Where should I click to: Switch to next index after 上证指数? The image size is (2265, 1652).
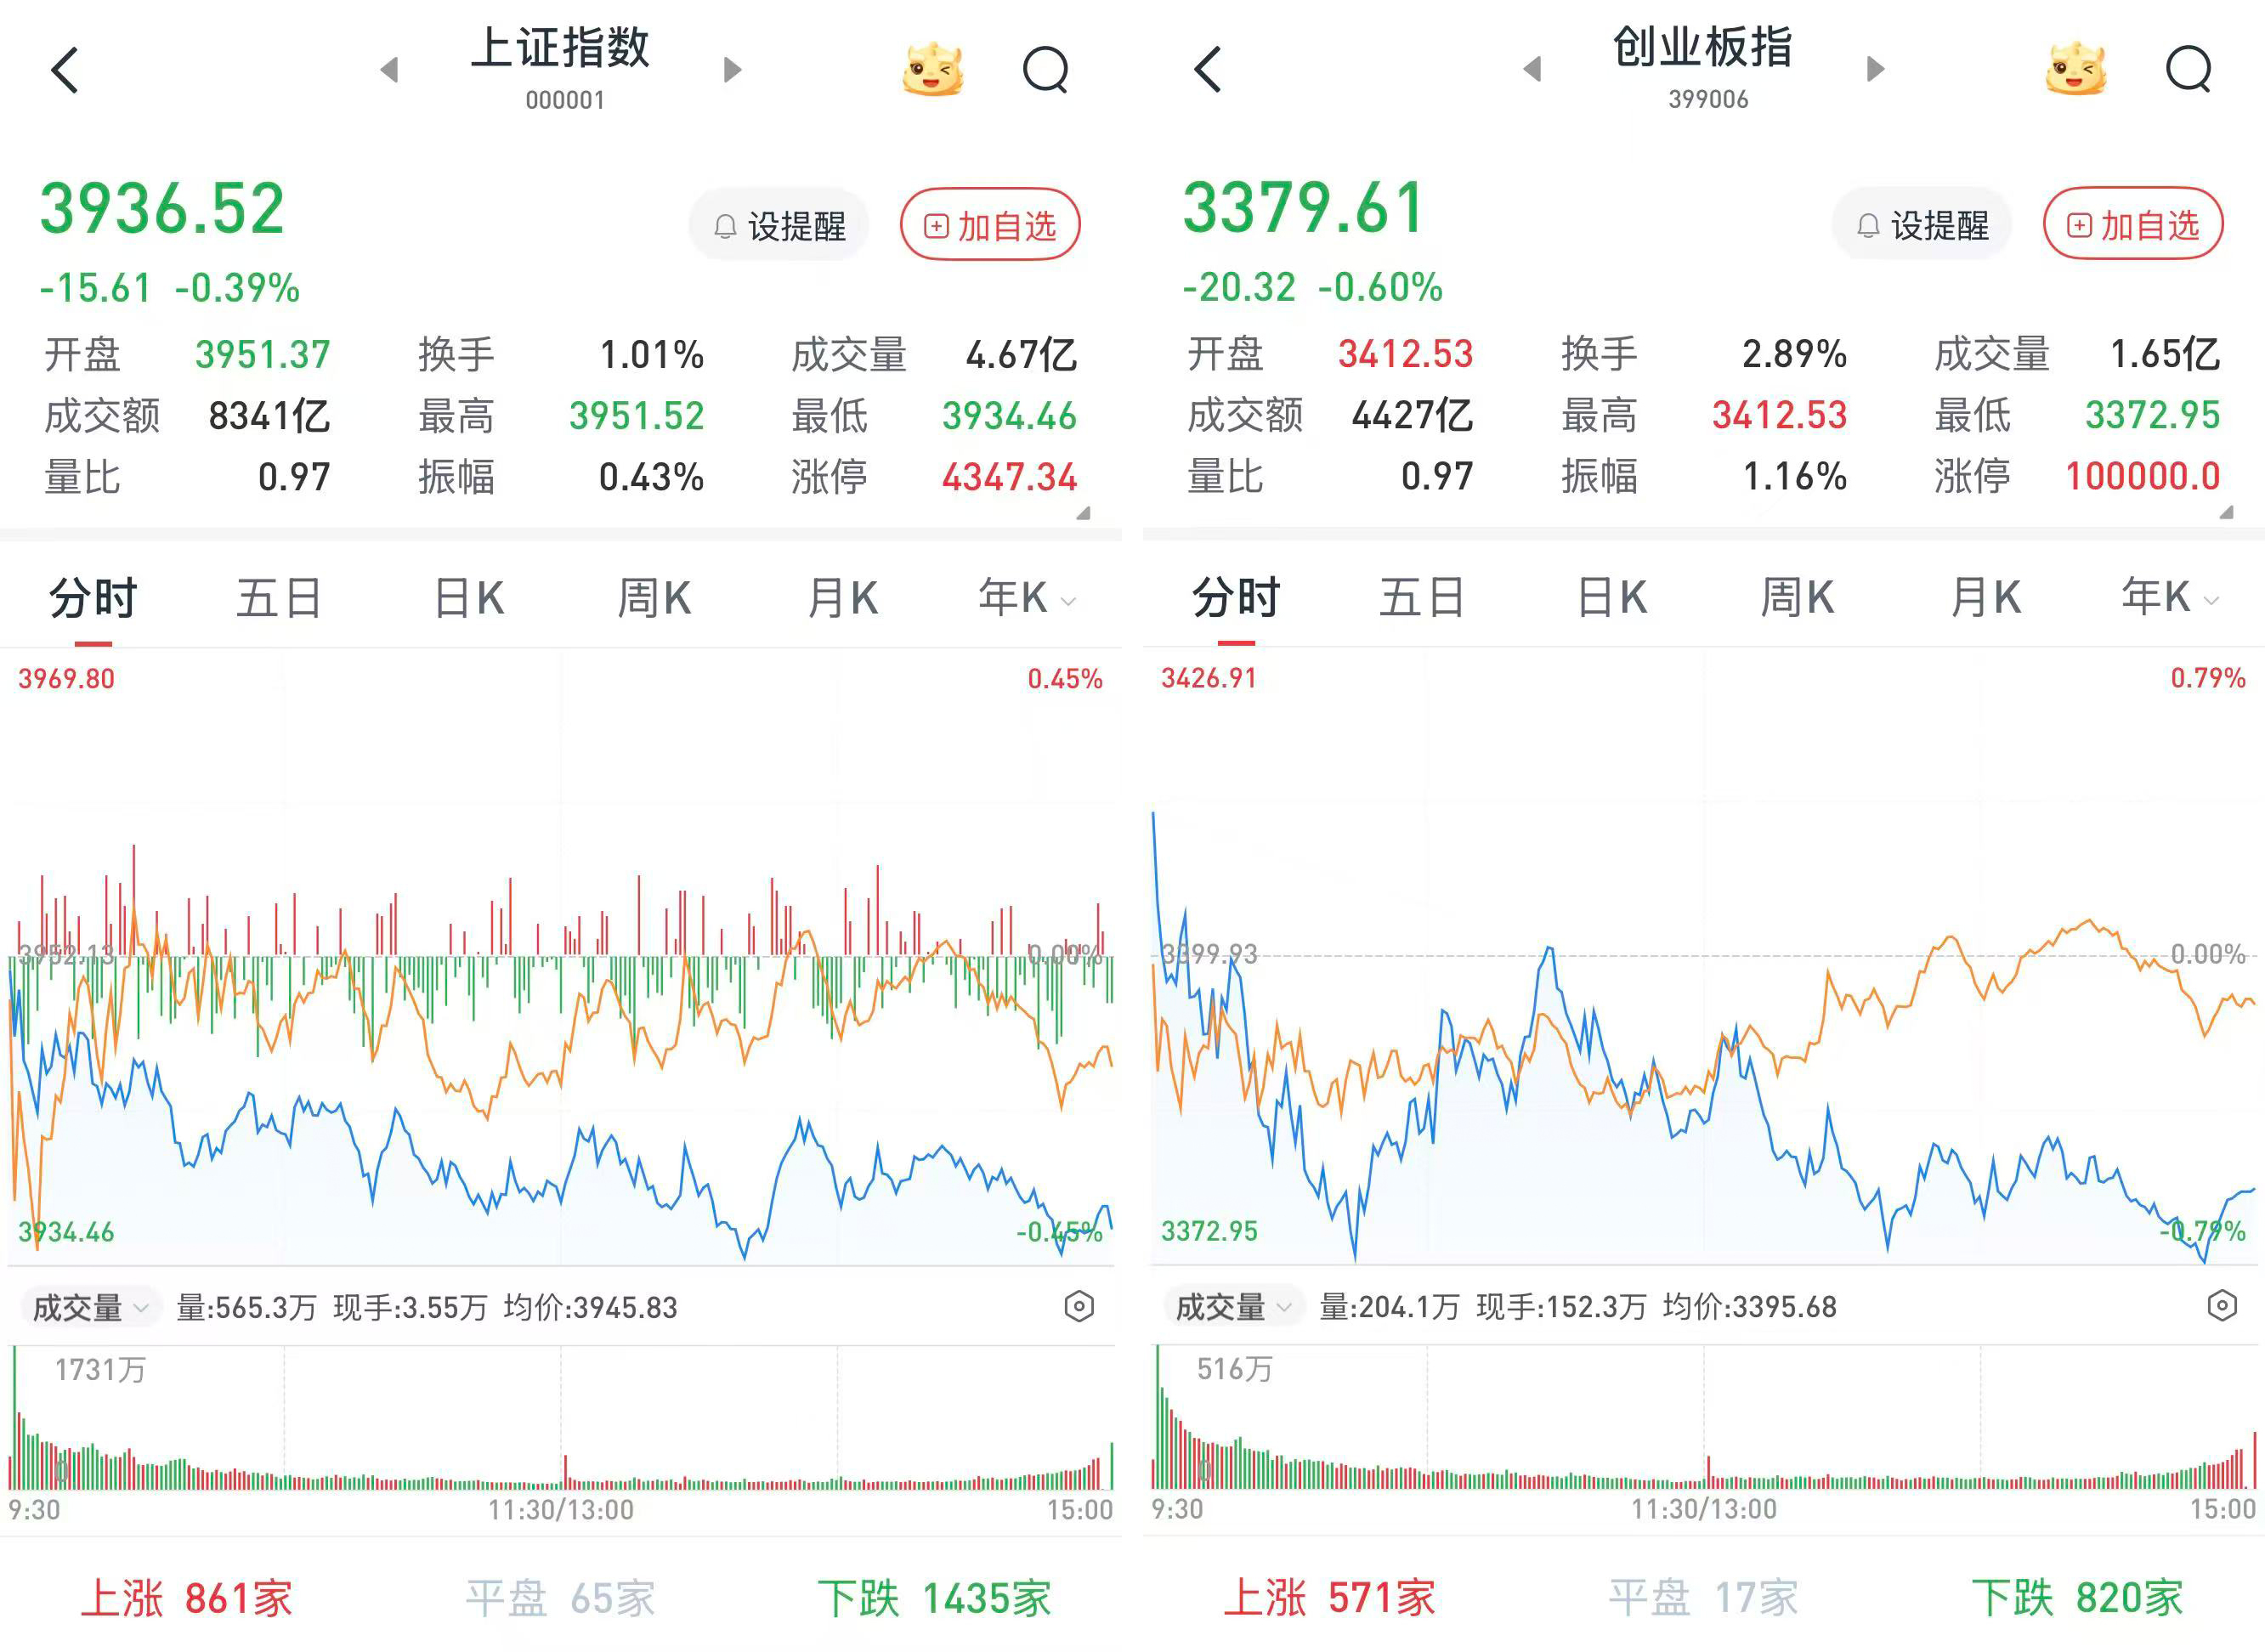[732, 69]
